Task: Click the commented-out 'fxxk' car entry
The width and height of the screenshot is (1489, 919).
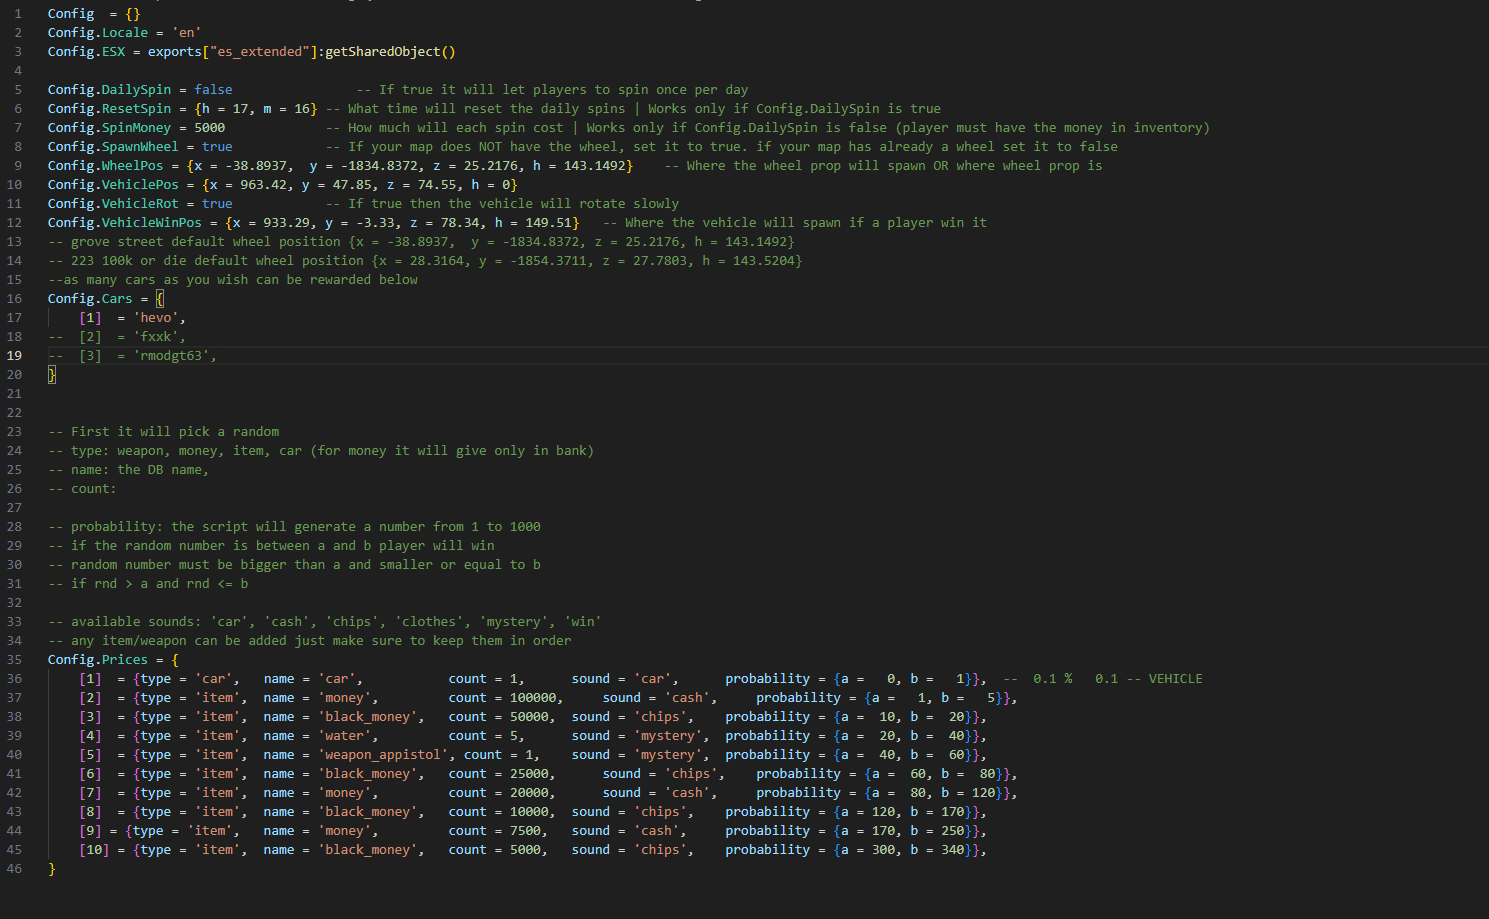Action: 156,336
